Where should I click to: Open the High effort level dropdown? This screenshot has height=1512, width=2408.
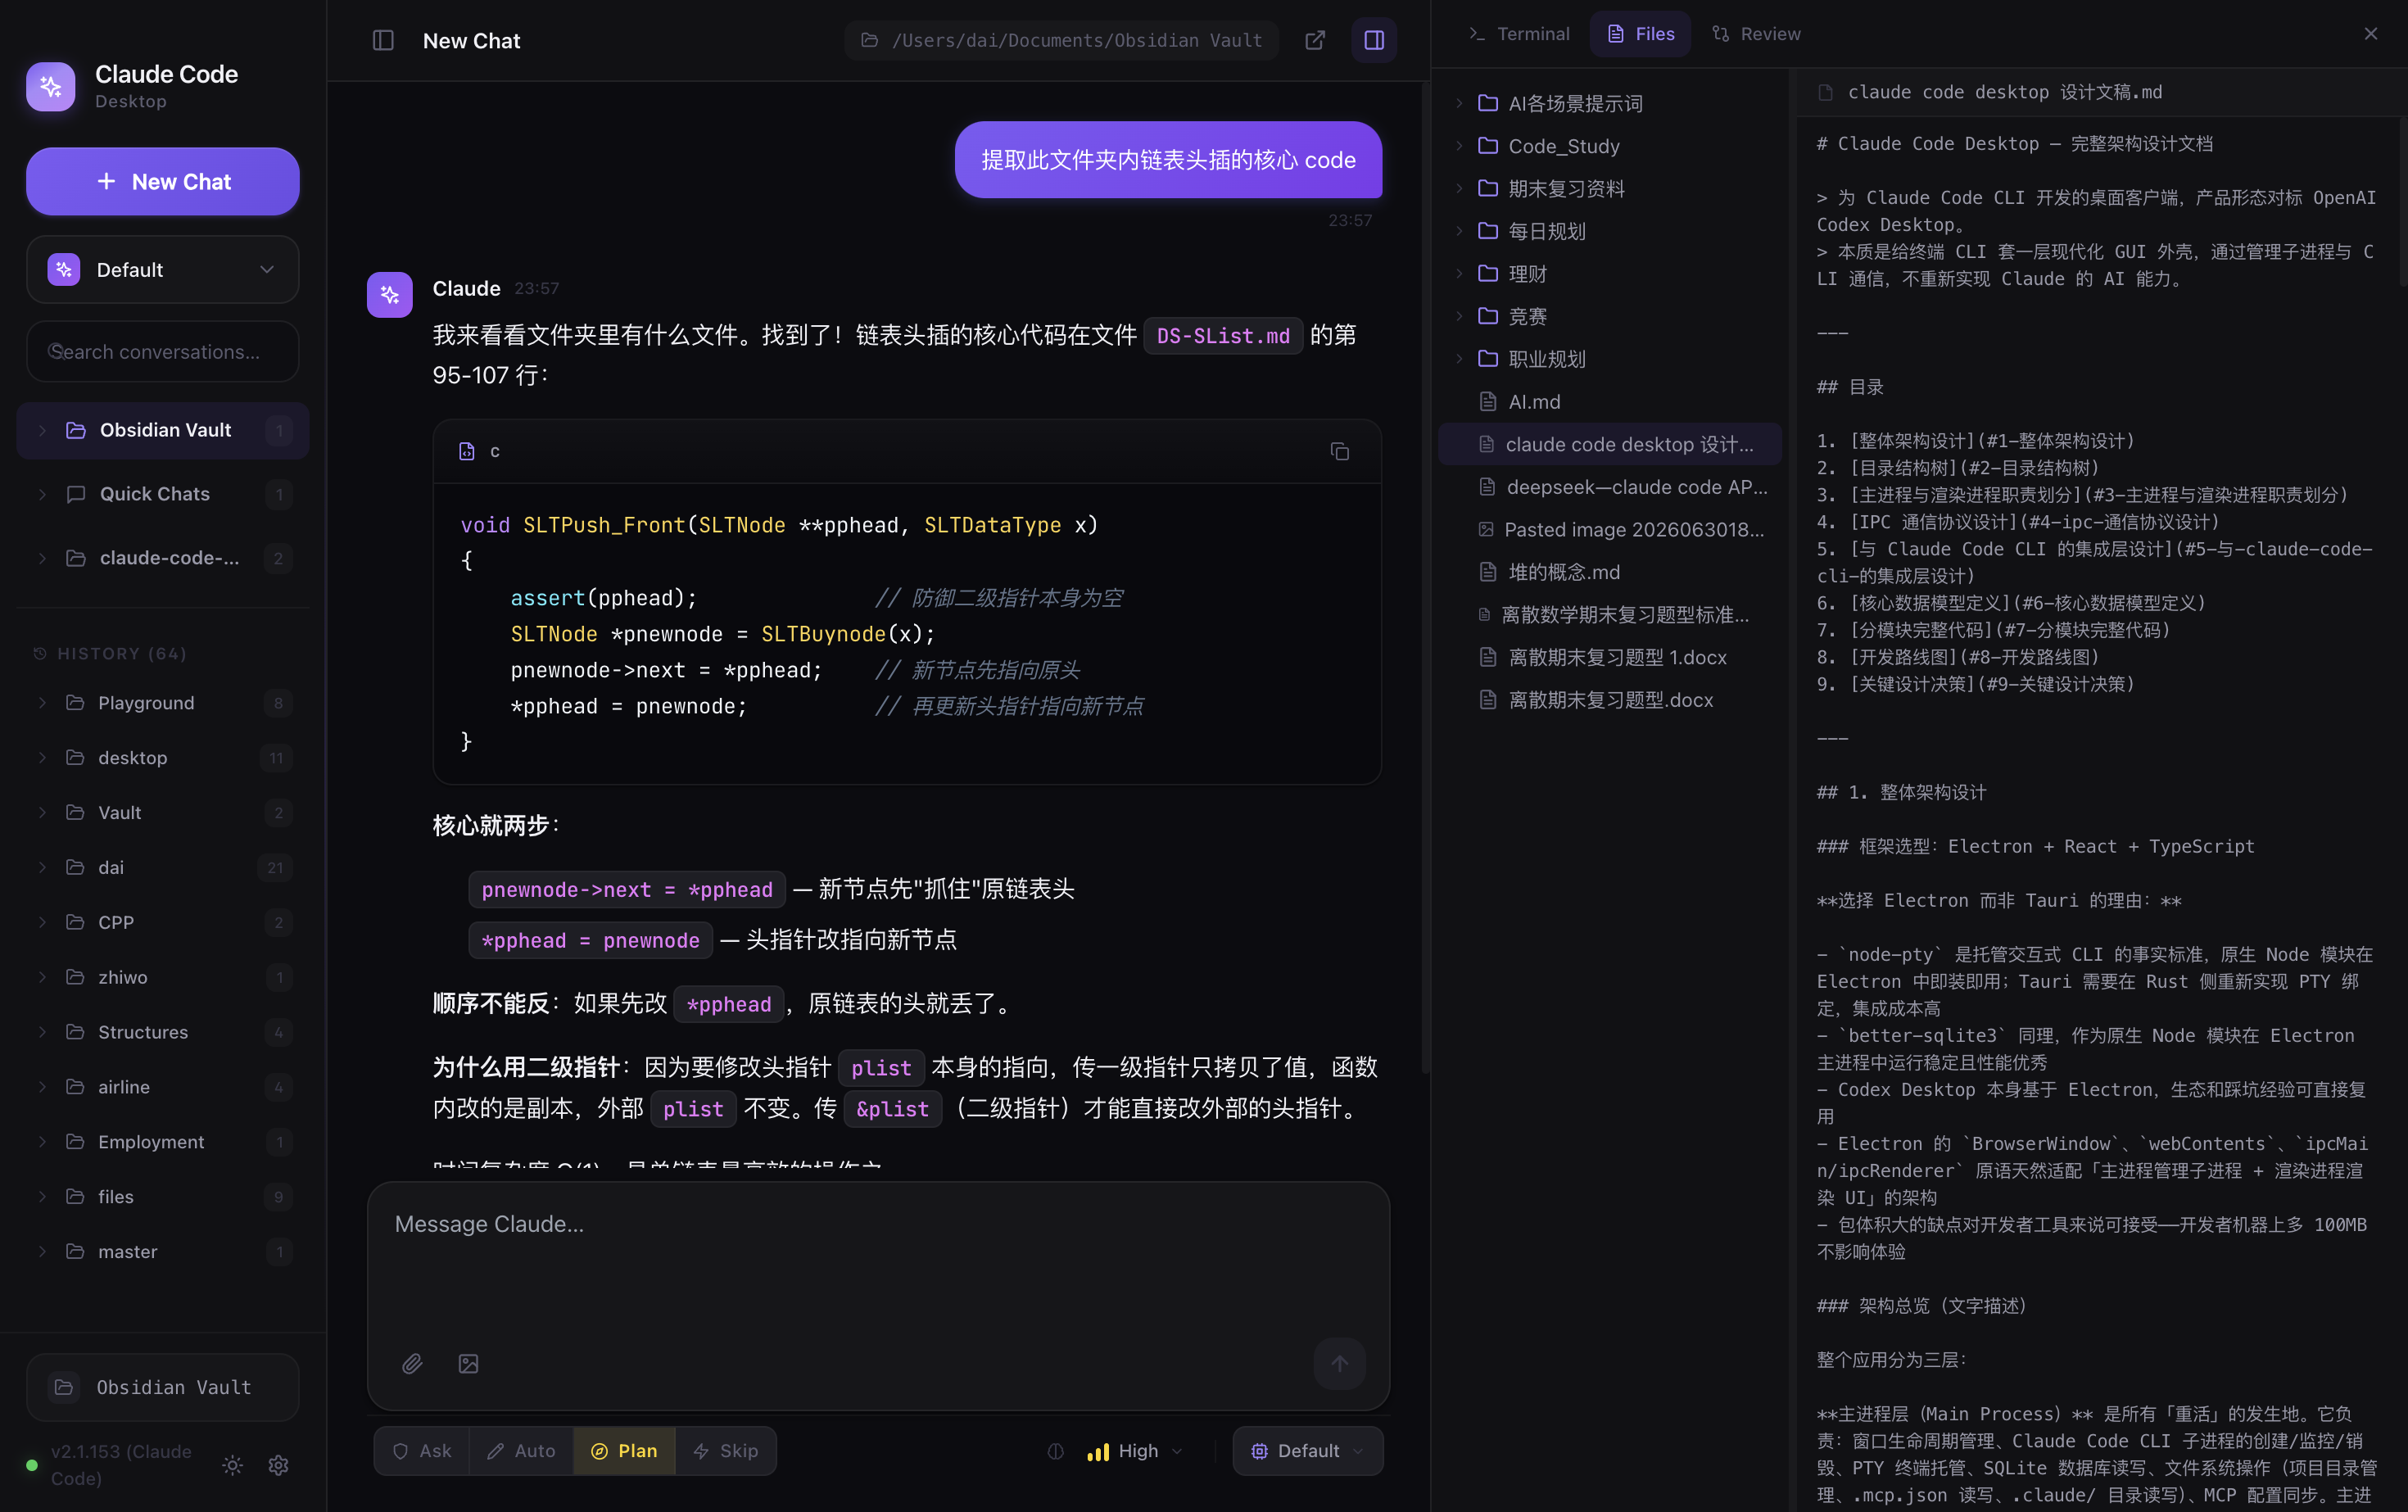pyautogui.click(x=1136, y=1451)
